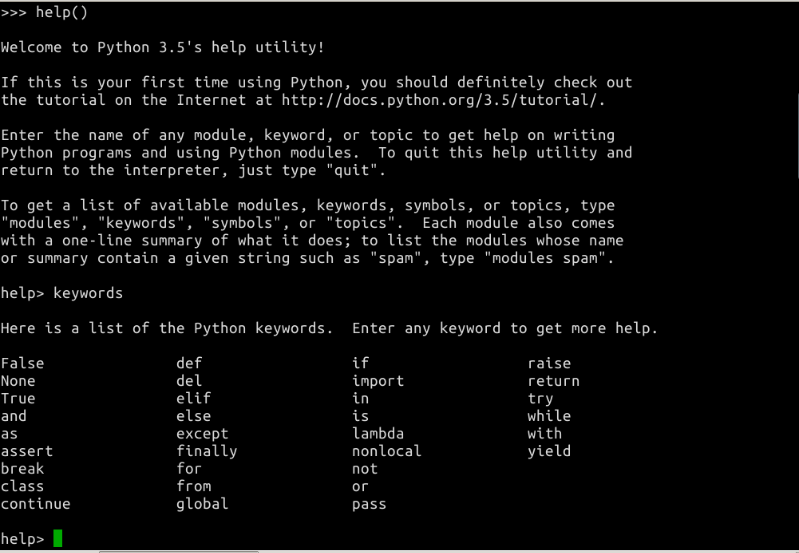
Task: Click the "finally" keyword
Action: click(x=206, y=451)
